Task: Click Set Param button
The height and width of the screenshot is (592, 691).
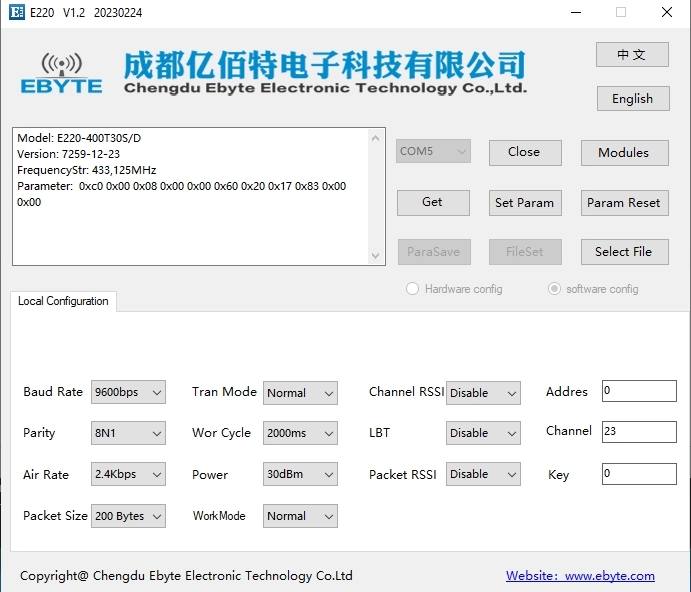Action: tap(525, 203)
